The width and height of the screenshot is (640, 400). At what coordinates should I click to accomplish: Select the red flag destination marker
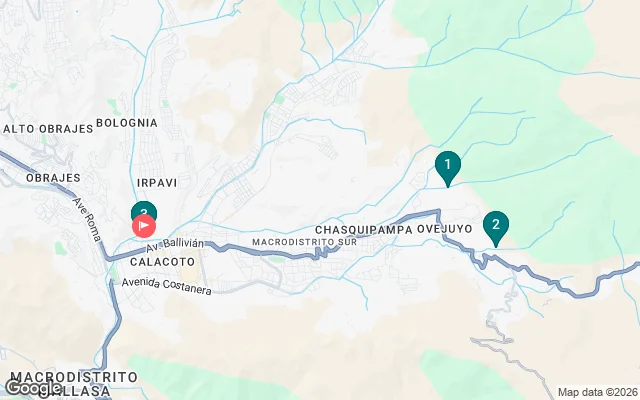[144, 226]
